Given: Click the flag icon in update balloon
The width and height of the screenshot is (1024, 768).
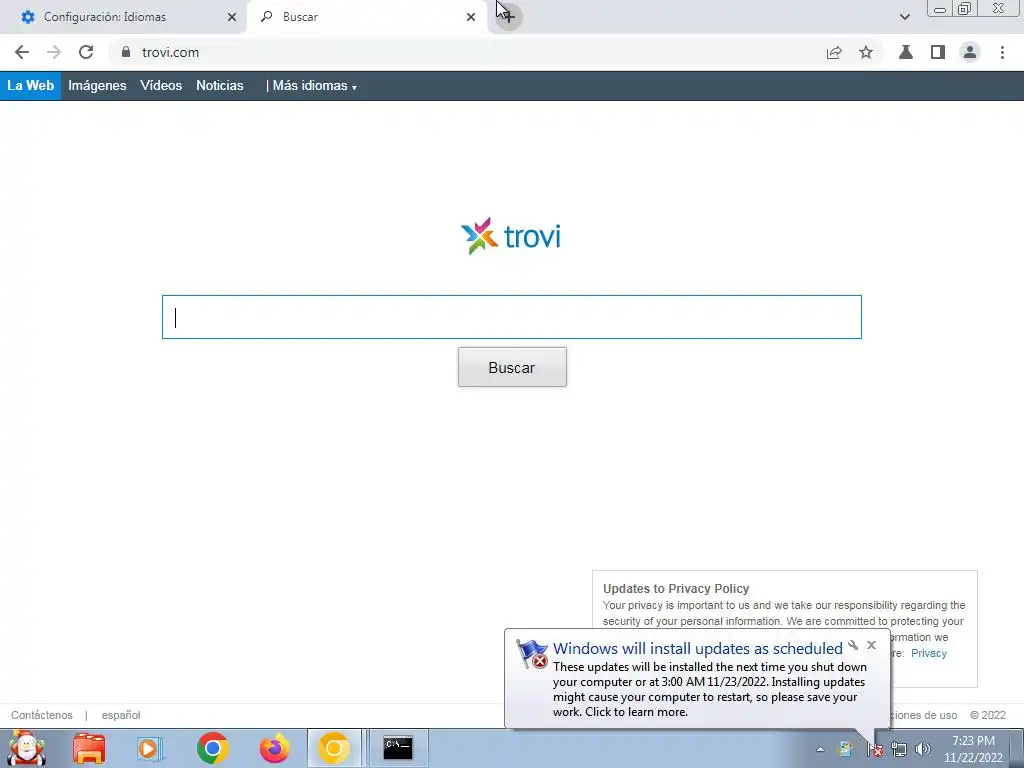Looking at the screenshot, I should tap(532, 654).
